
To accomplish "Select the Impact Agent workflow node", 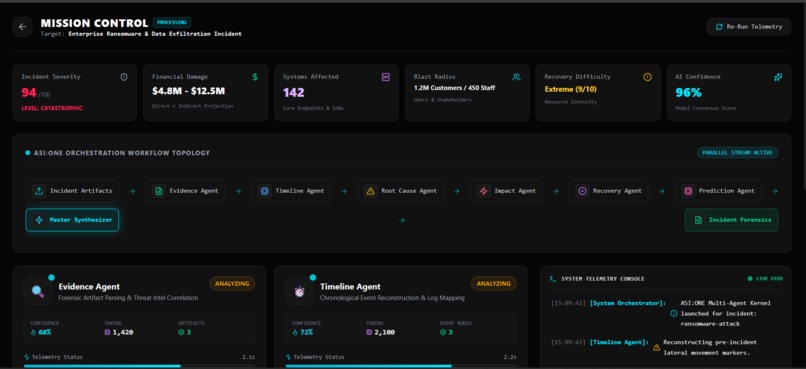I will [506, 191].
